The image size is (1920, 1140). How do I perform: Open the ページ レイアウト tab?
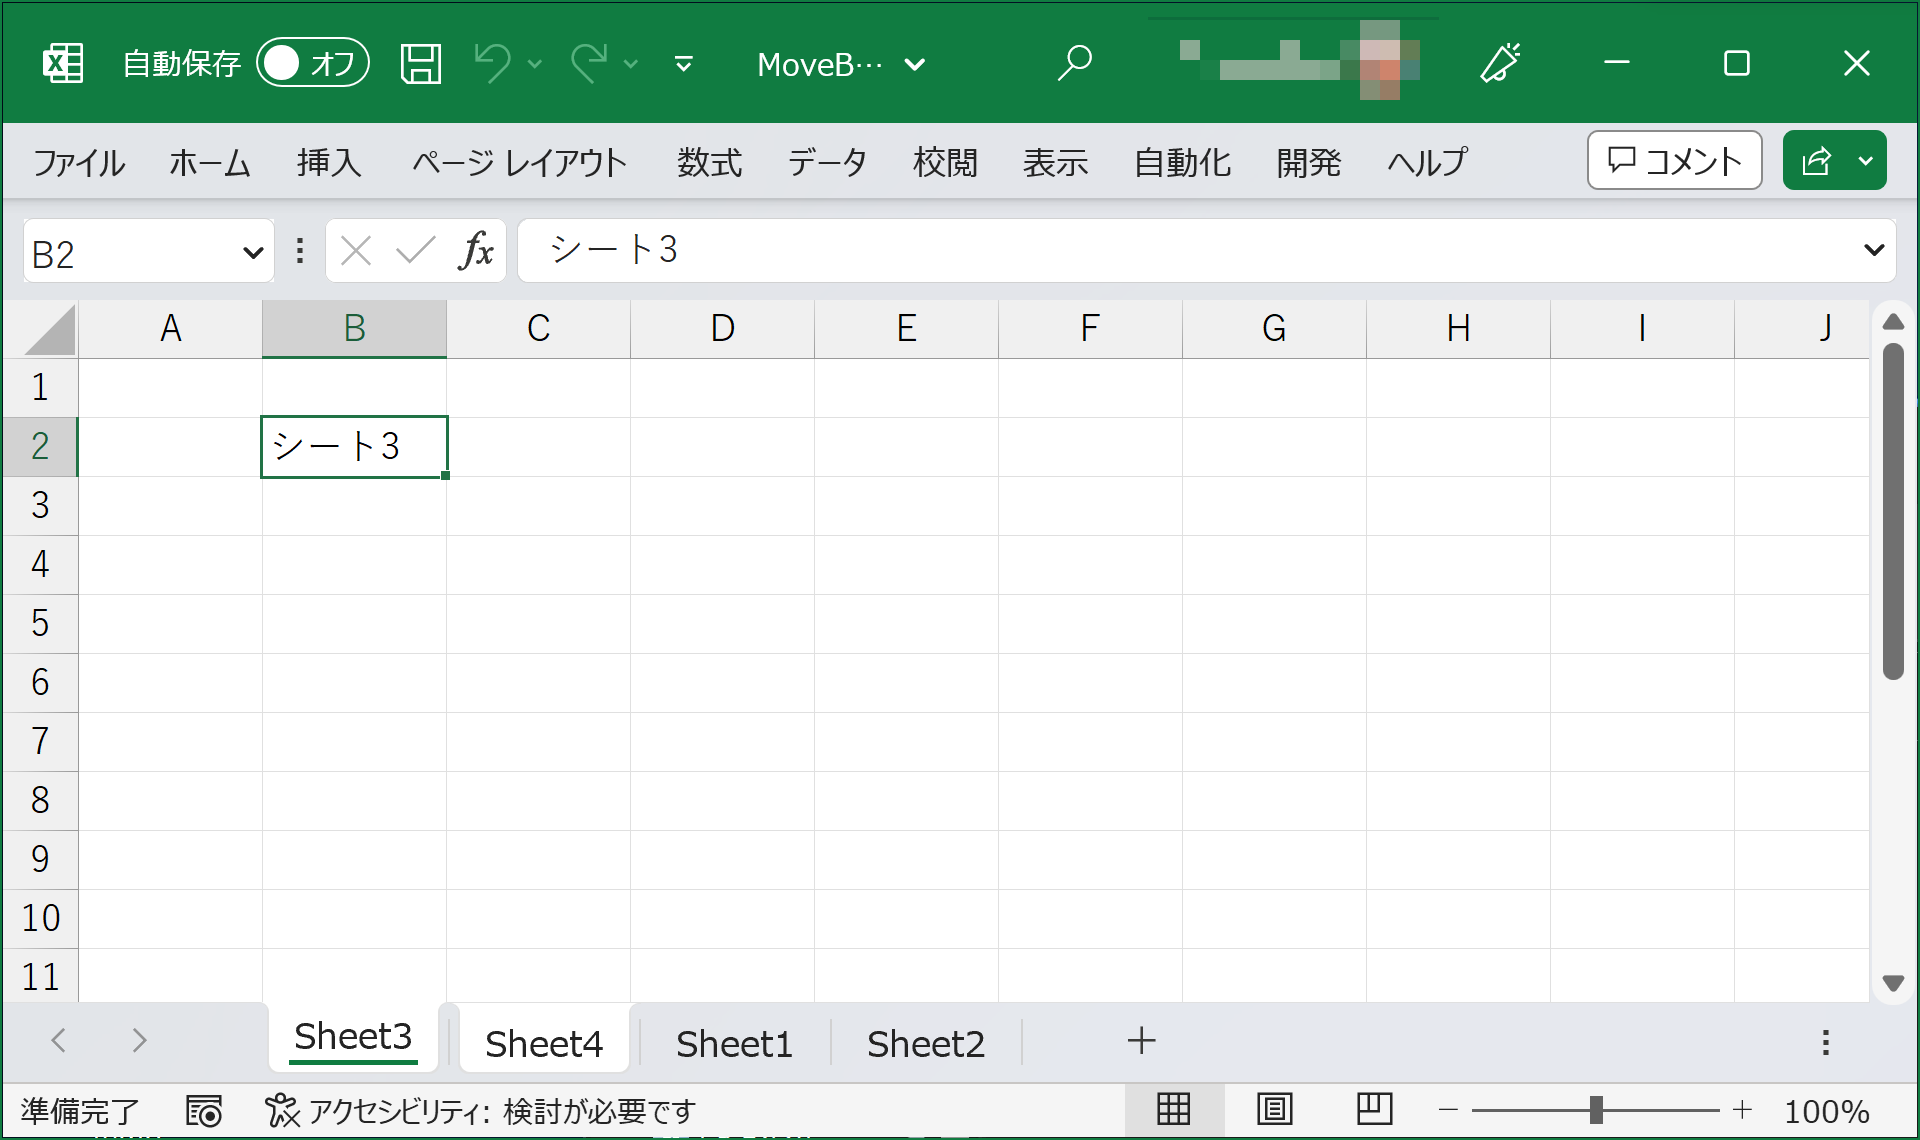[519, 162]
